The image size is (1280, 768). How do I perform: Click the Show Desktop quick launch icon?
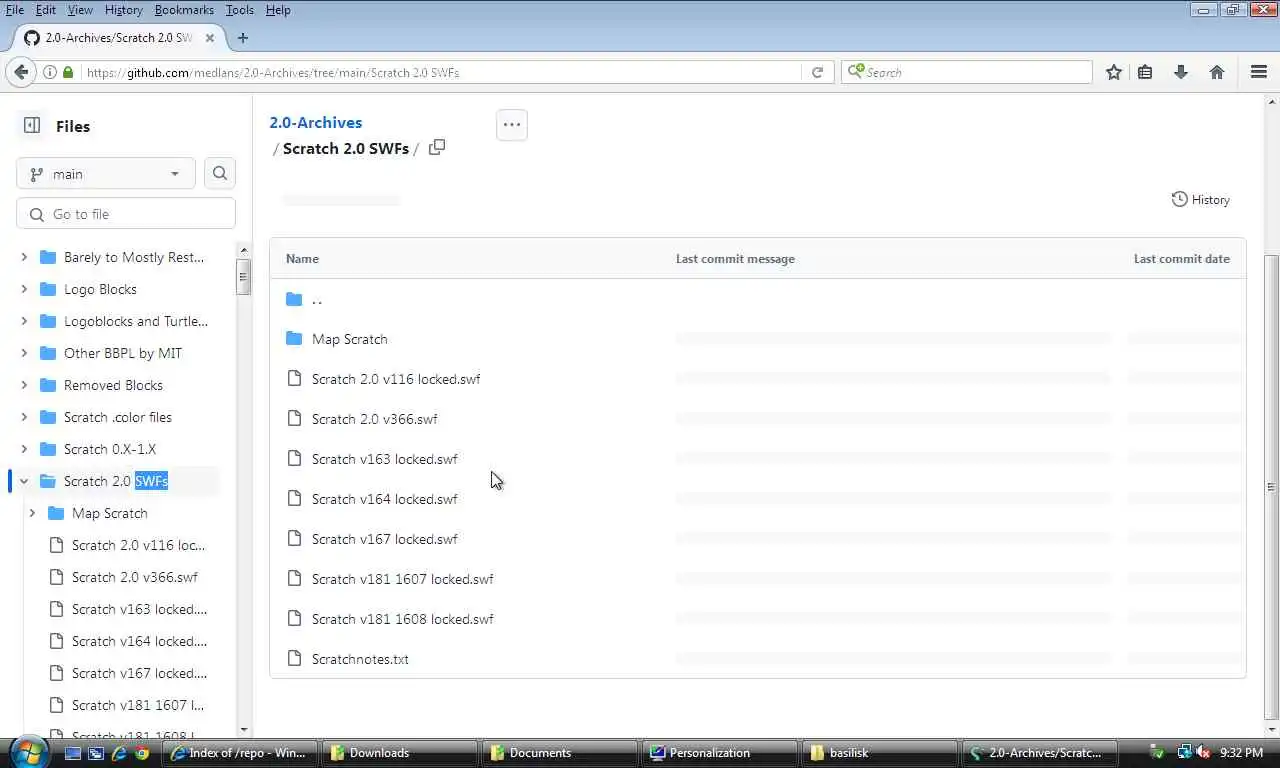[73, 753]
